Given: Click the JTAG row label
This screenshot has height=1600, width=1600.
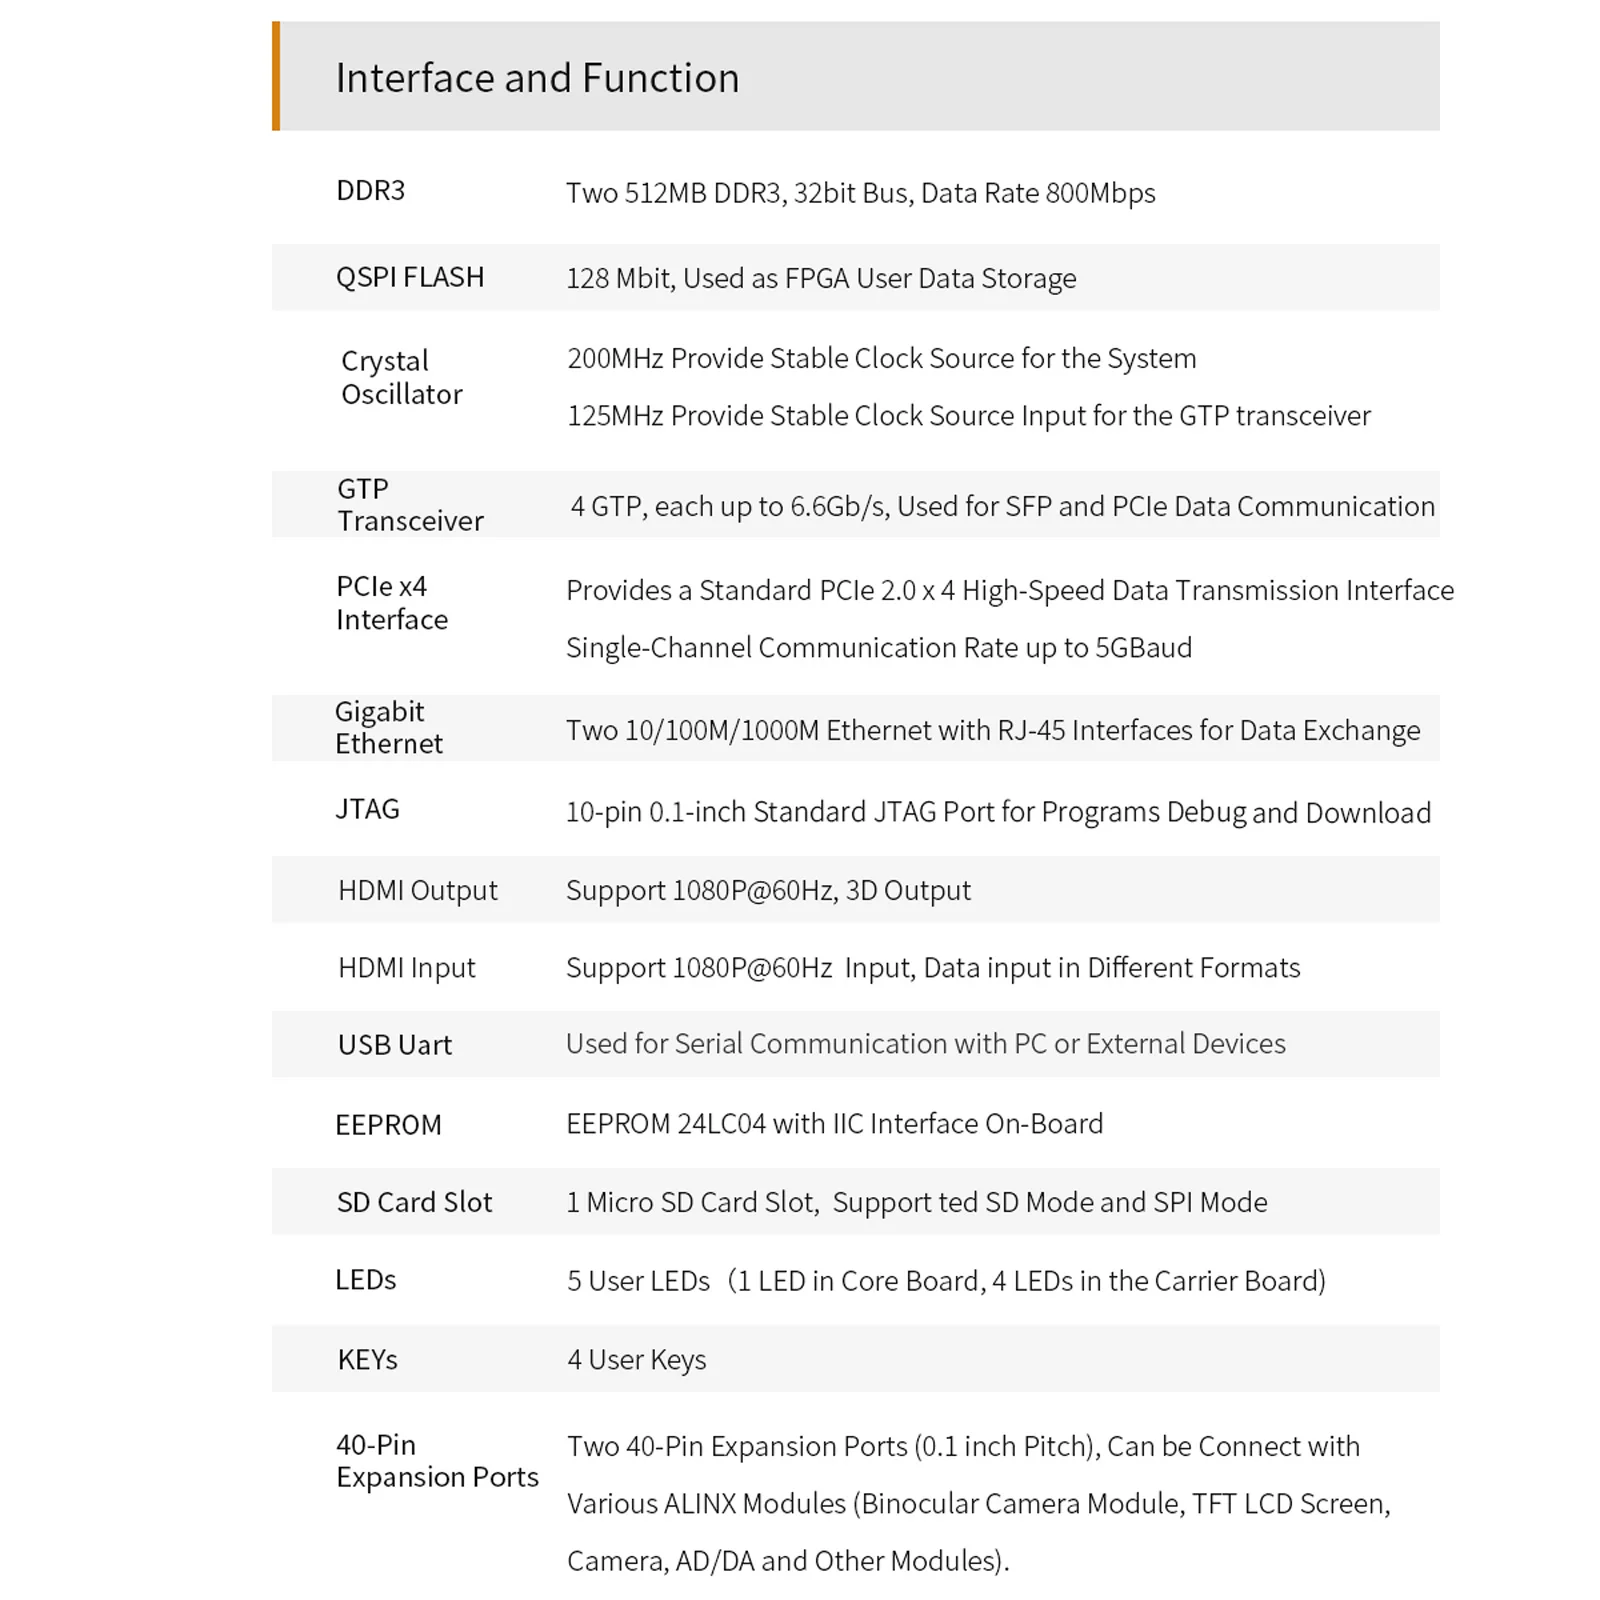Looking at the screenshot, I should click(368, 808).
